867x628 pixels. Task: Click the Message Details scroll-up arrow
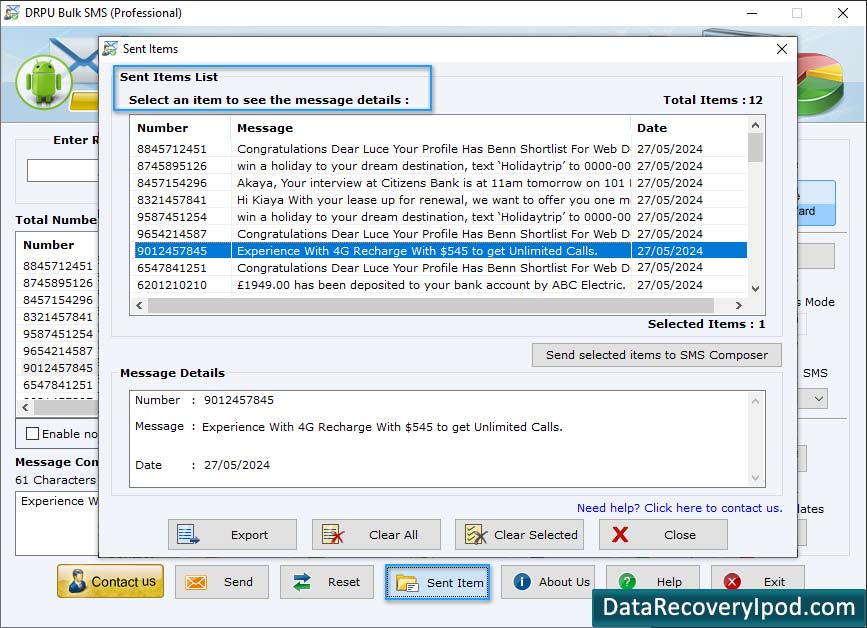point(755,401)
